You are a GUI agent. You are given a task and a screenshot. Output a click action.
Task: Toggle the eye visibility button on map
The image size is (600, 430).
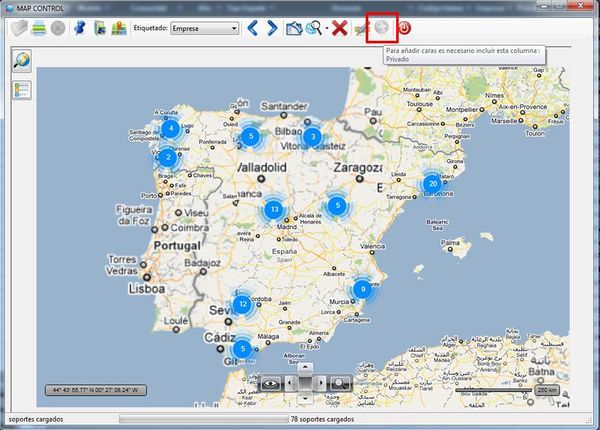(270, 382)
